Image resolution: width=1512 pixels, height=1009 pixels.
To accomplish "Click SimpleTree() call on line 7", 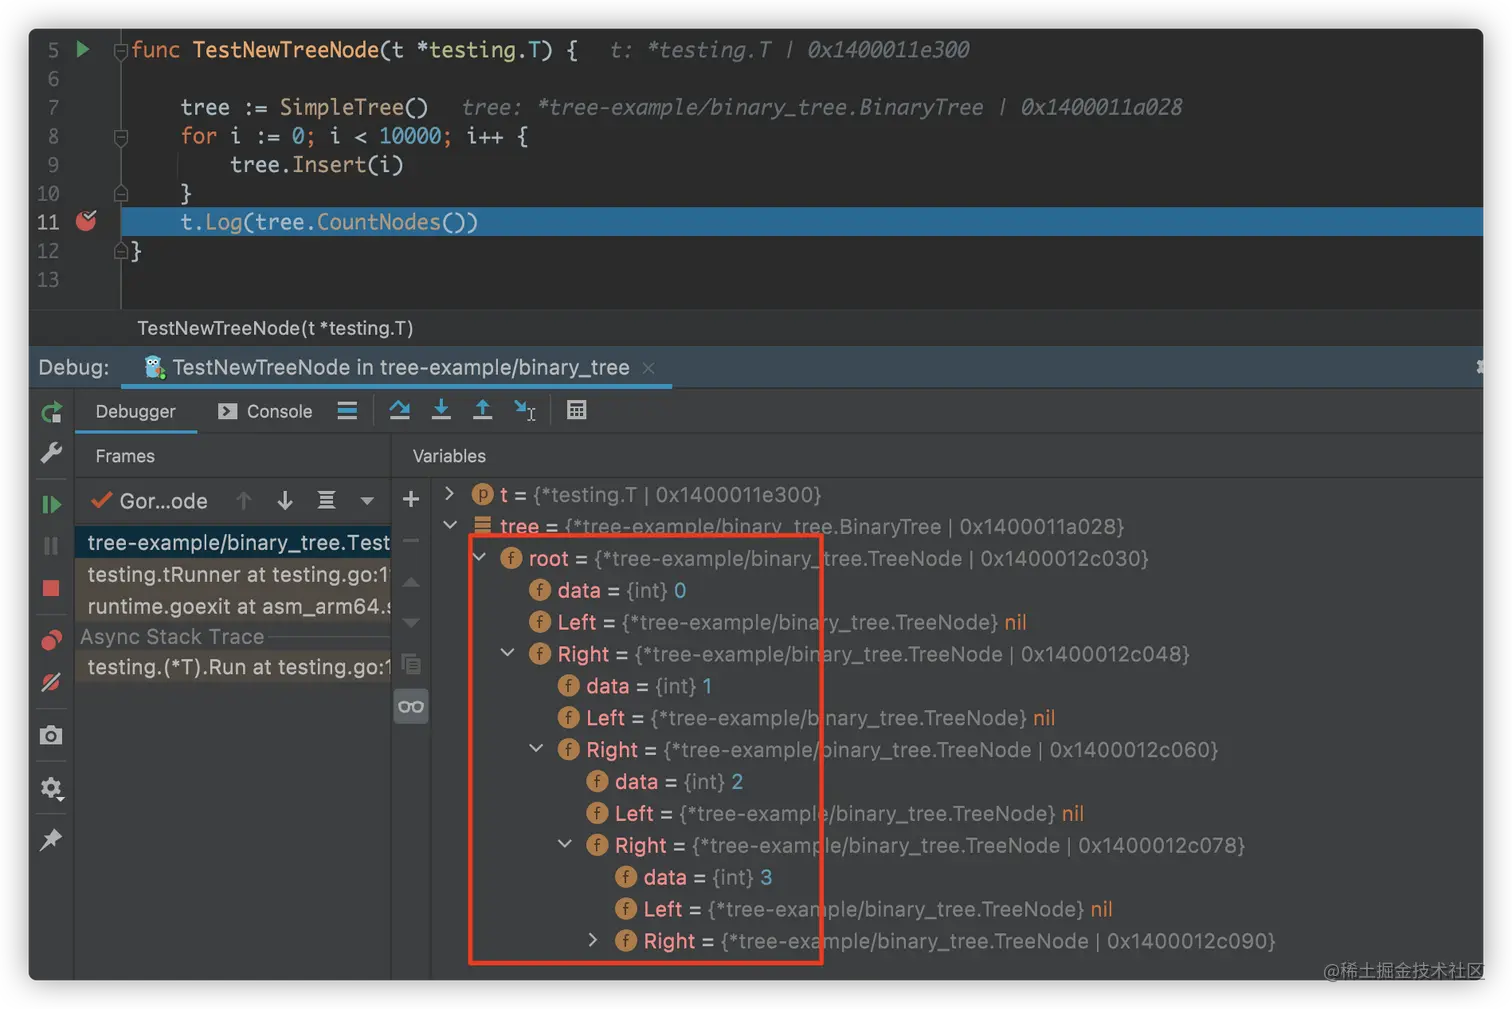I will coord(354,107).
